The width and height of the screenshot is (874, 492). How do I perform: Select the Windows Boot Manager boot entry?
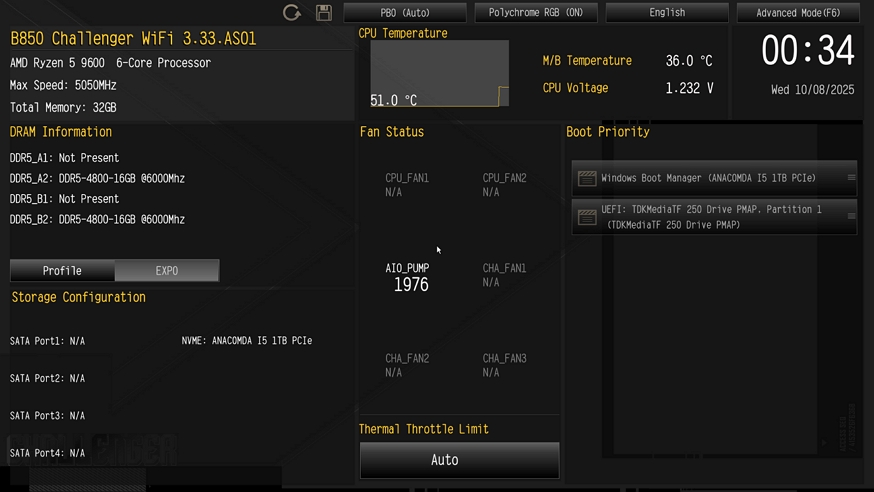coord(708,178)
